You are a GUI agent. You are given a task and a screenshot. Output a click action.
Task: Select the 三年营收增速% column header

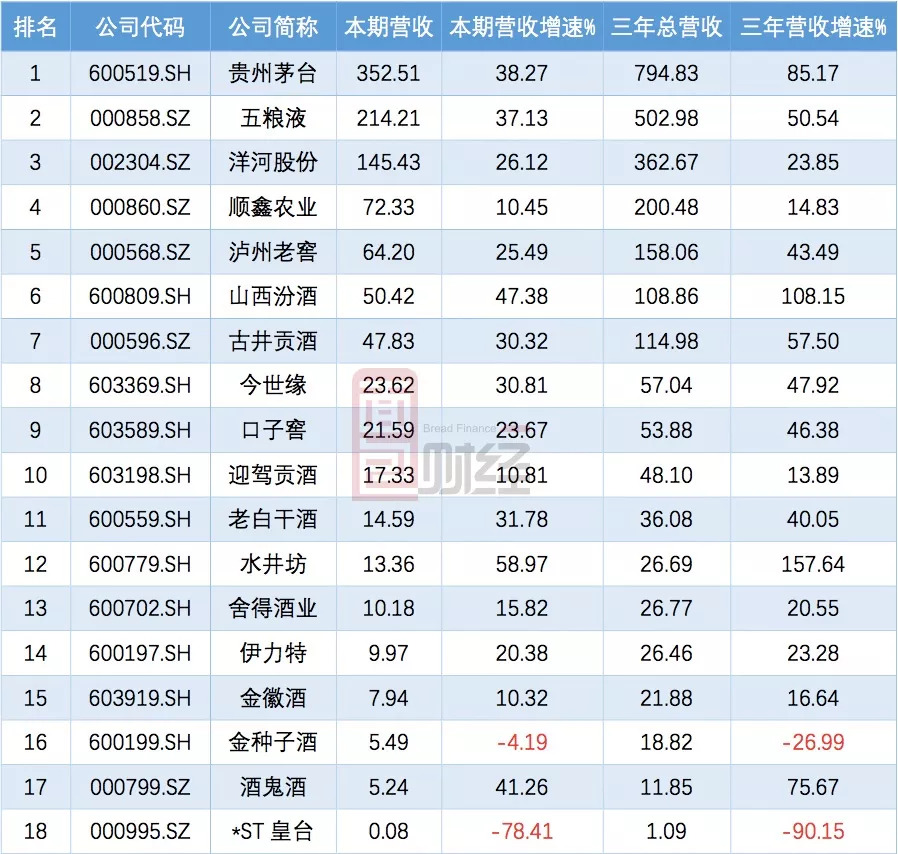(813, 27)
